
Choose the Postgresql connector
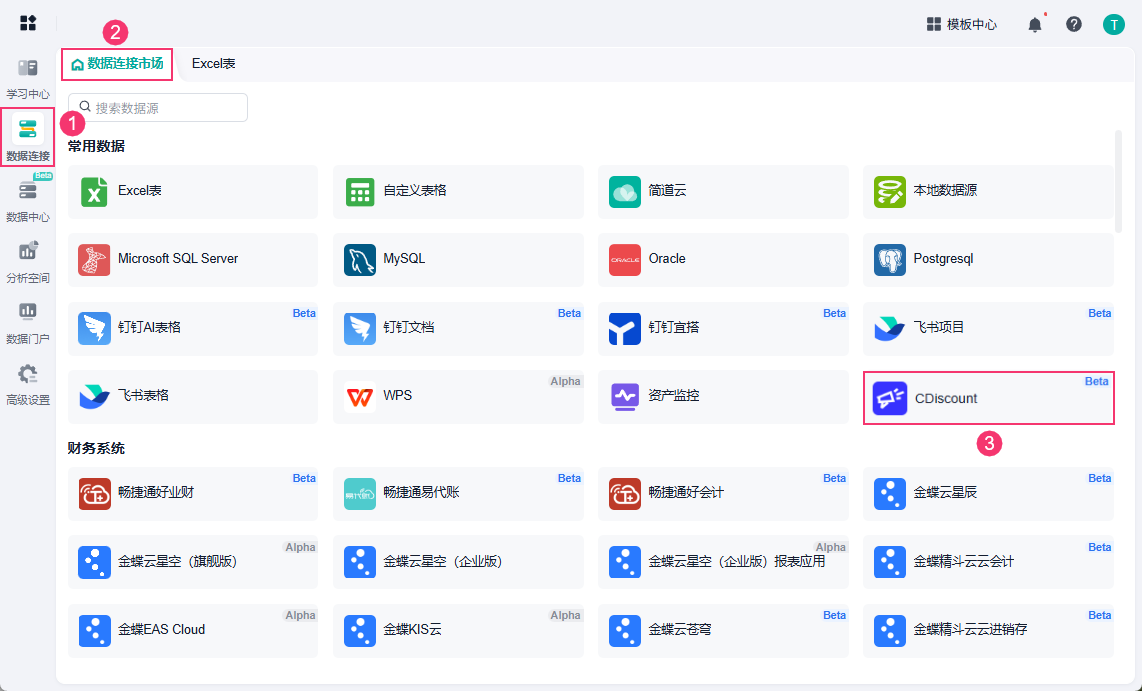click(x=988, y=260)
